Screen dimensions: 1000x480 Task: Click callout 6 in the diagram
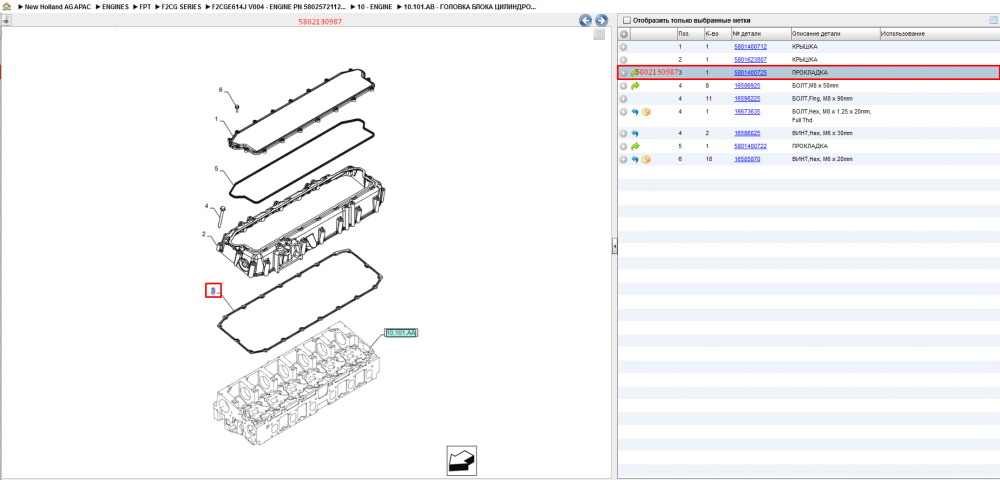point(221,90)
